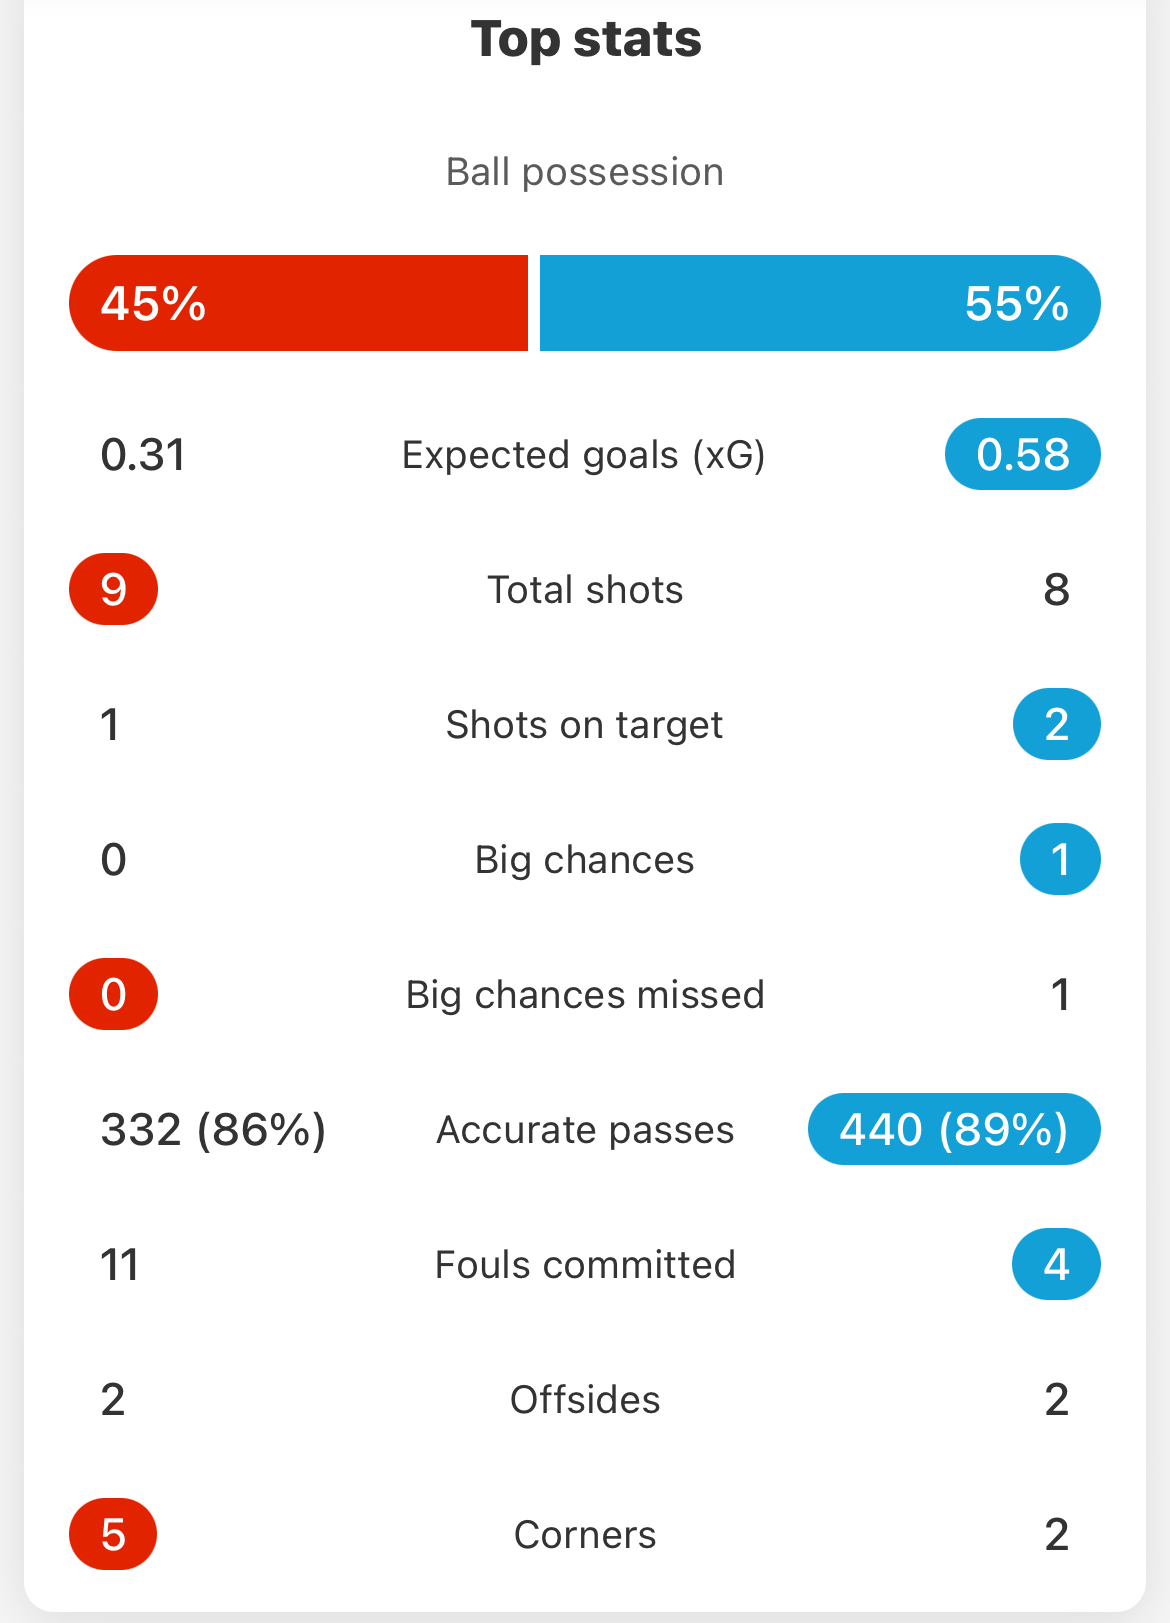
Task: Select the Offsides stat label
Action: [x=585, y=1400]
